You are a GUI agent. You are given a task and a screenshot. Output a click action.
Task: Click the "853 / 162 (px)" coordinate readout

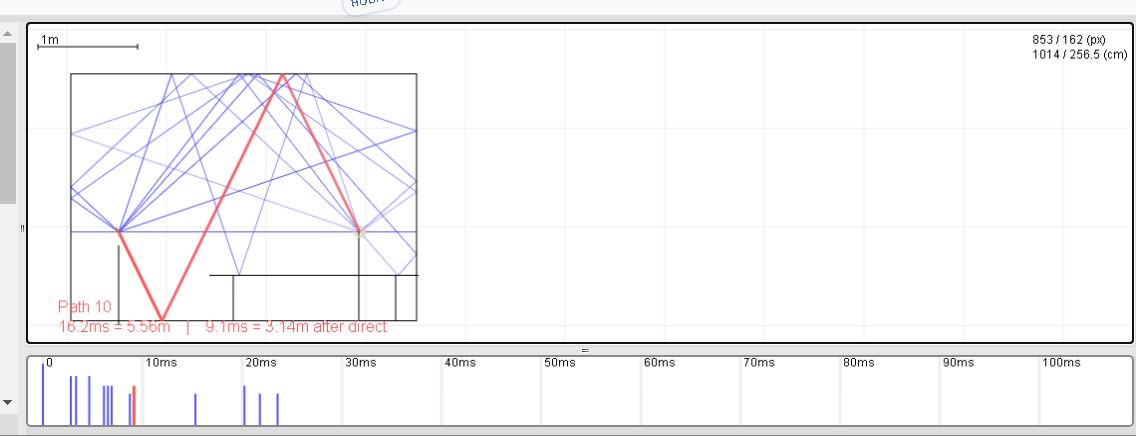[x=1069, y=40]
